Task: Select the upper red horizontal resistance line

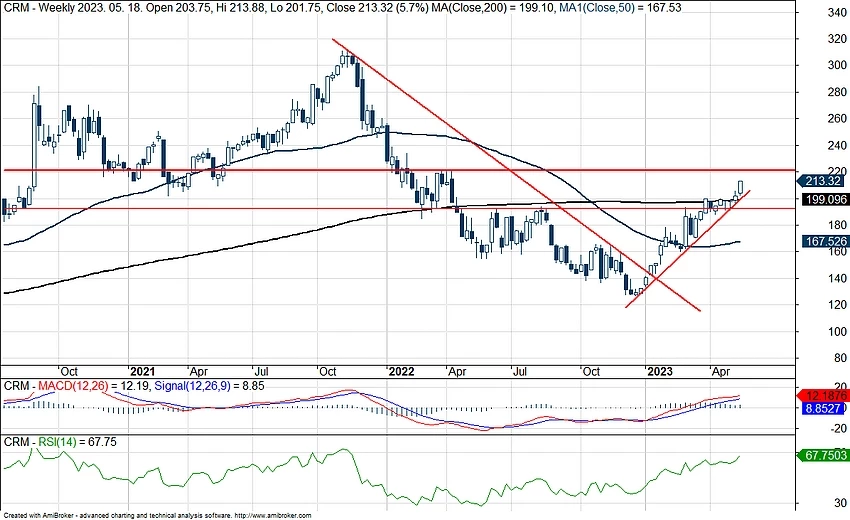Action: (300, 170)
